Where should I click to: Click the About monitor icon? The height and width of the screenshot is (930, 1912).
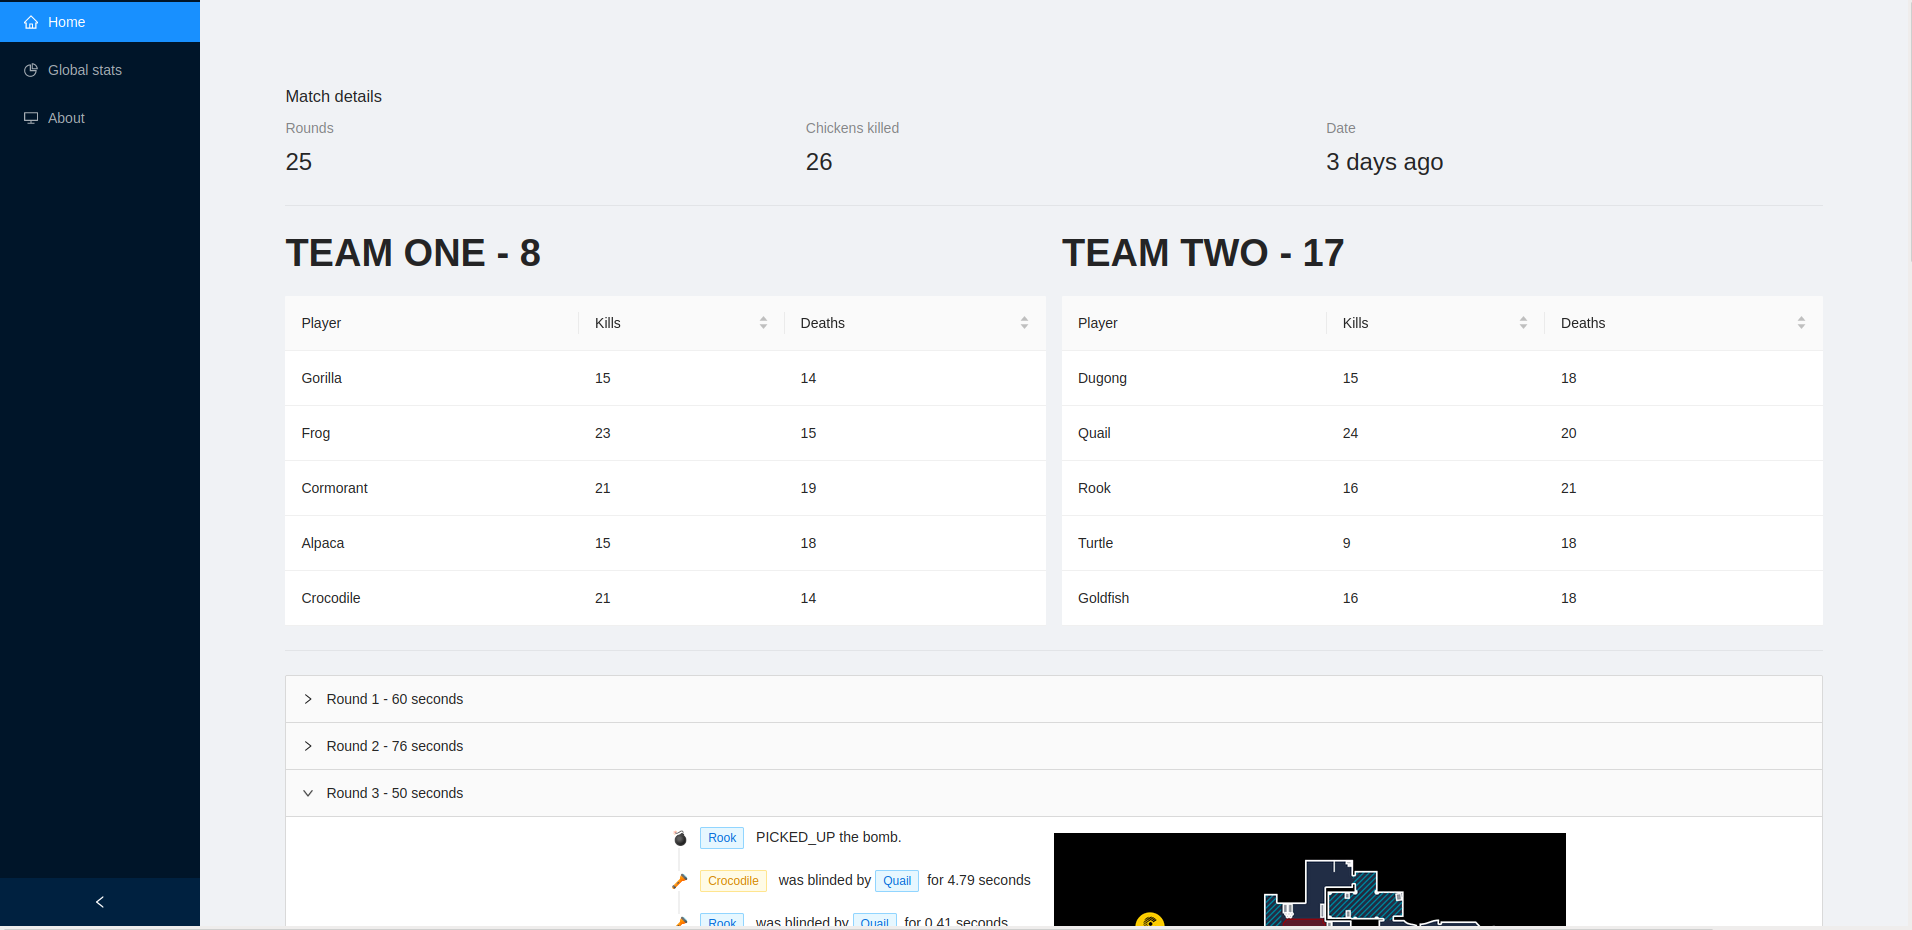click(31, 118)
